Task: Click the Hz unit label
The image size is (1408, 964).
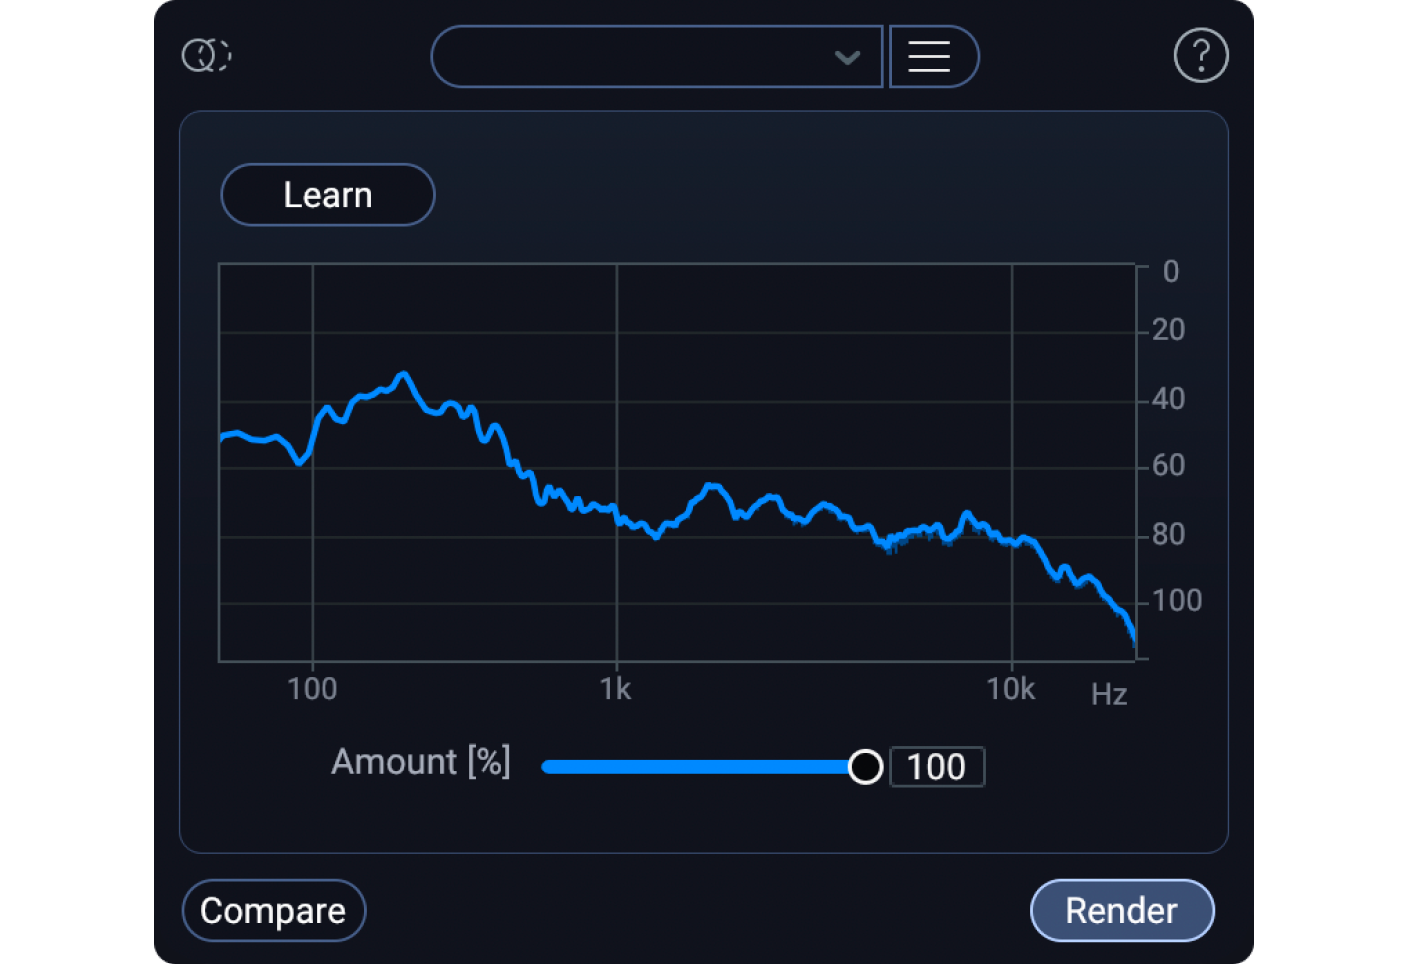Action: [x=1109, y=694]
